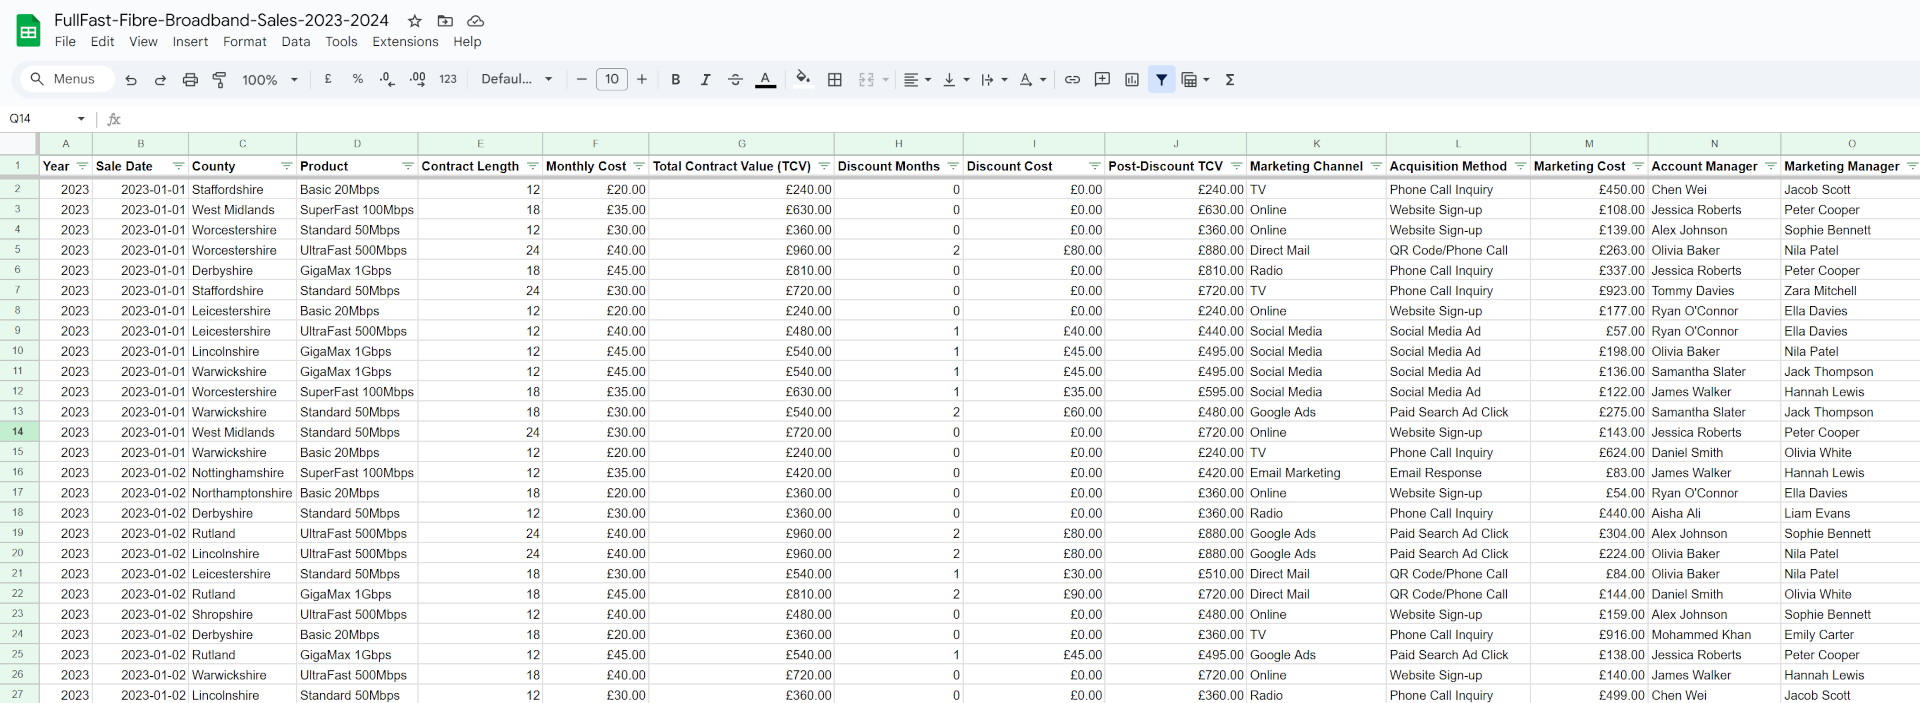
Task: Redo the last action
Action: 160,80
